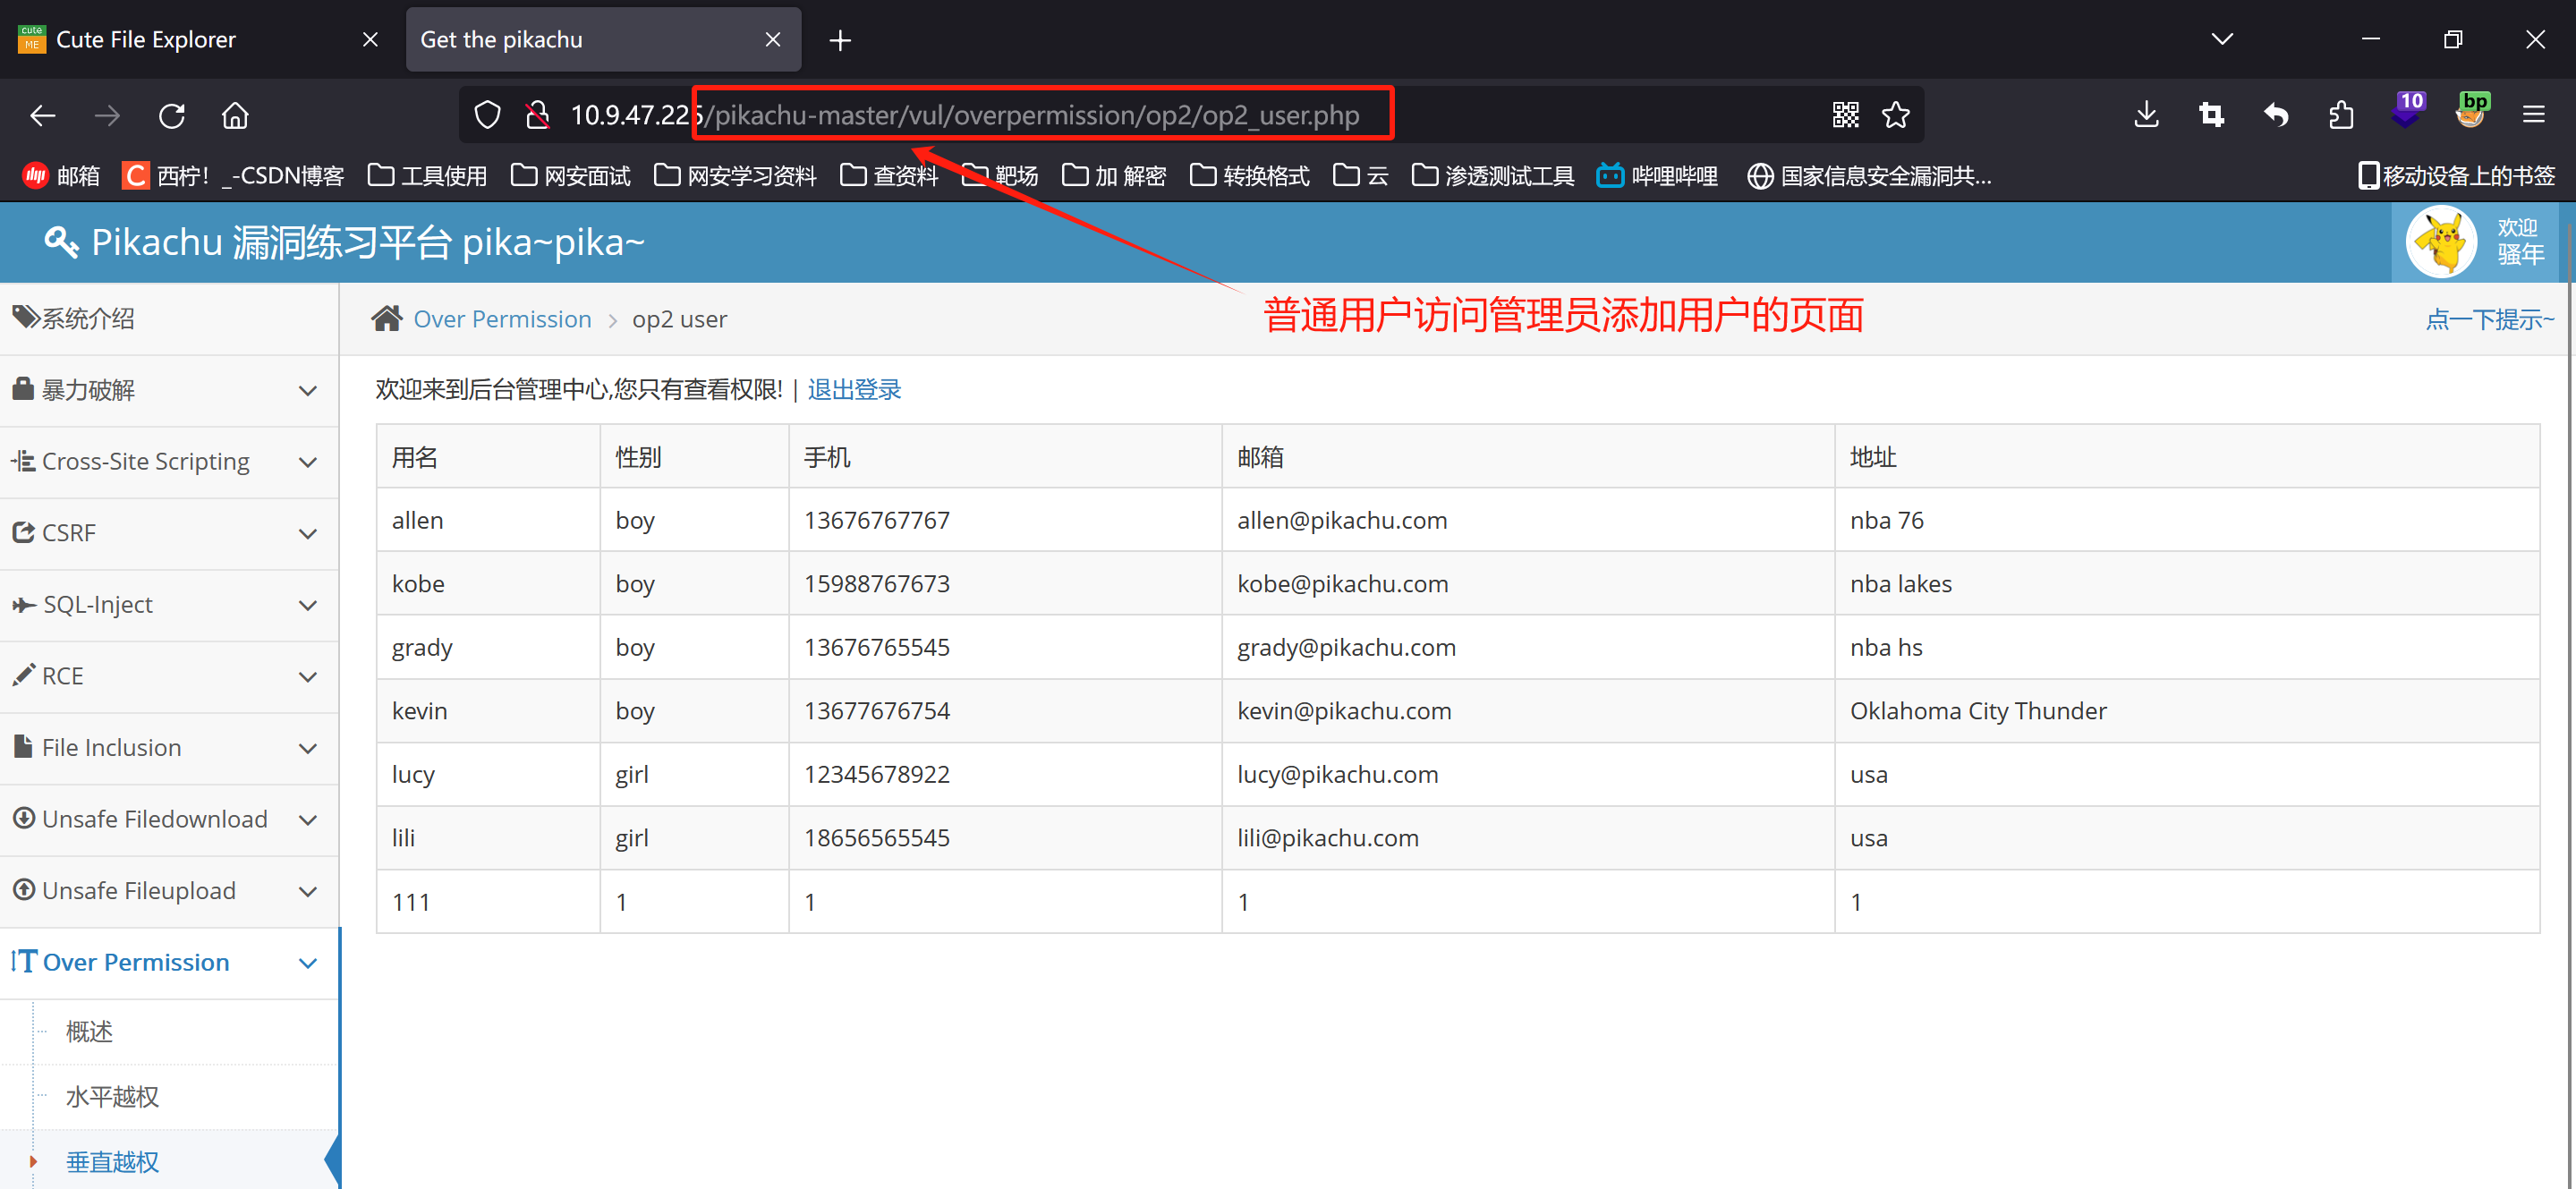Image resolution: width=2576 pixels, height=1189 pixels.
Task: Open the 工具使用 bookmark folder
Action: pyautogui.click(x=428, y=176)
